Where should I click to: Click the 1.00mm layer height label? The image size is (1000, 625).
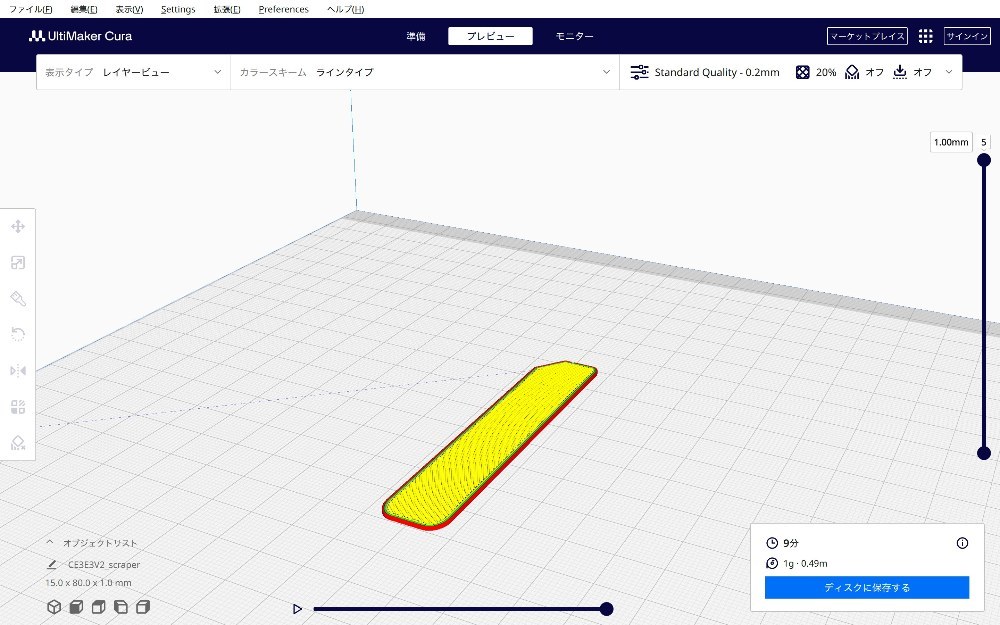[951, 142]
